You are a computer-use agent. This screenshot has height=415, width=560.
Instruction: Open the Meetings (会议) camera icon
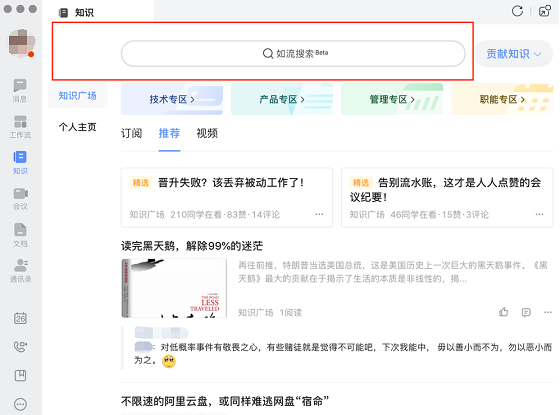point(20,198)
